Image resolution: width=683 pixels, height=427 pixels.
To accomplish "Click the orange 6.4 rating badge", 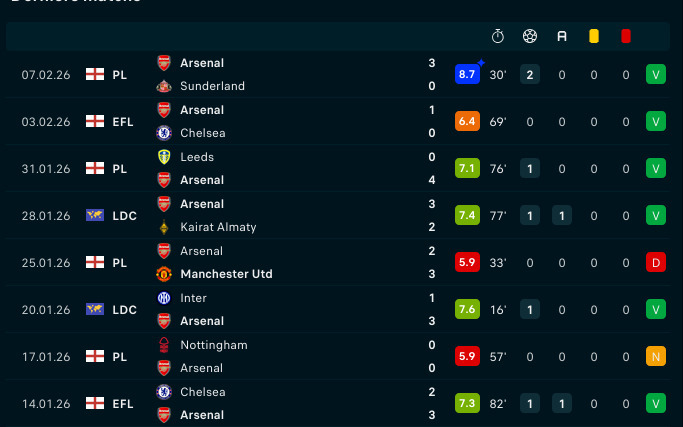I will pos(467,121).
